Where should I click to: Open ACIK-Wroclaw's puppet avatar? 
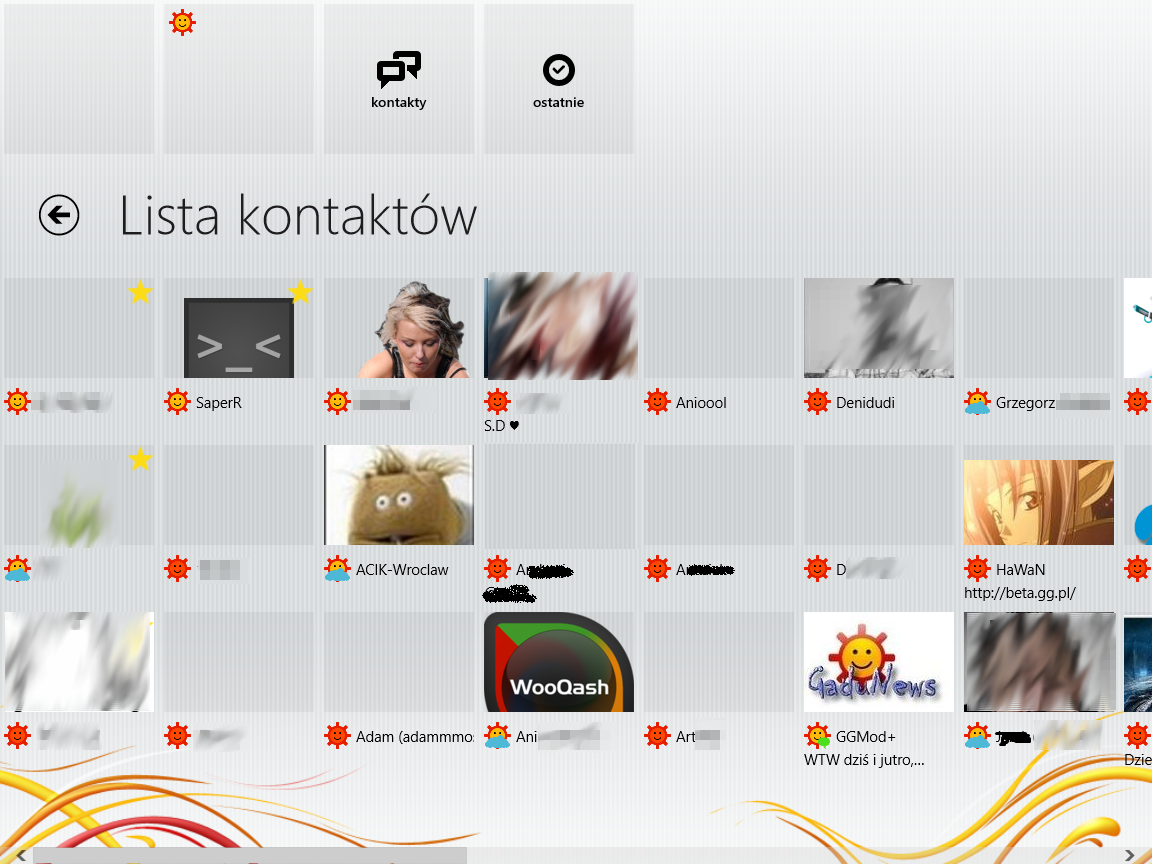pyautogui.click(x=399, y=494)
